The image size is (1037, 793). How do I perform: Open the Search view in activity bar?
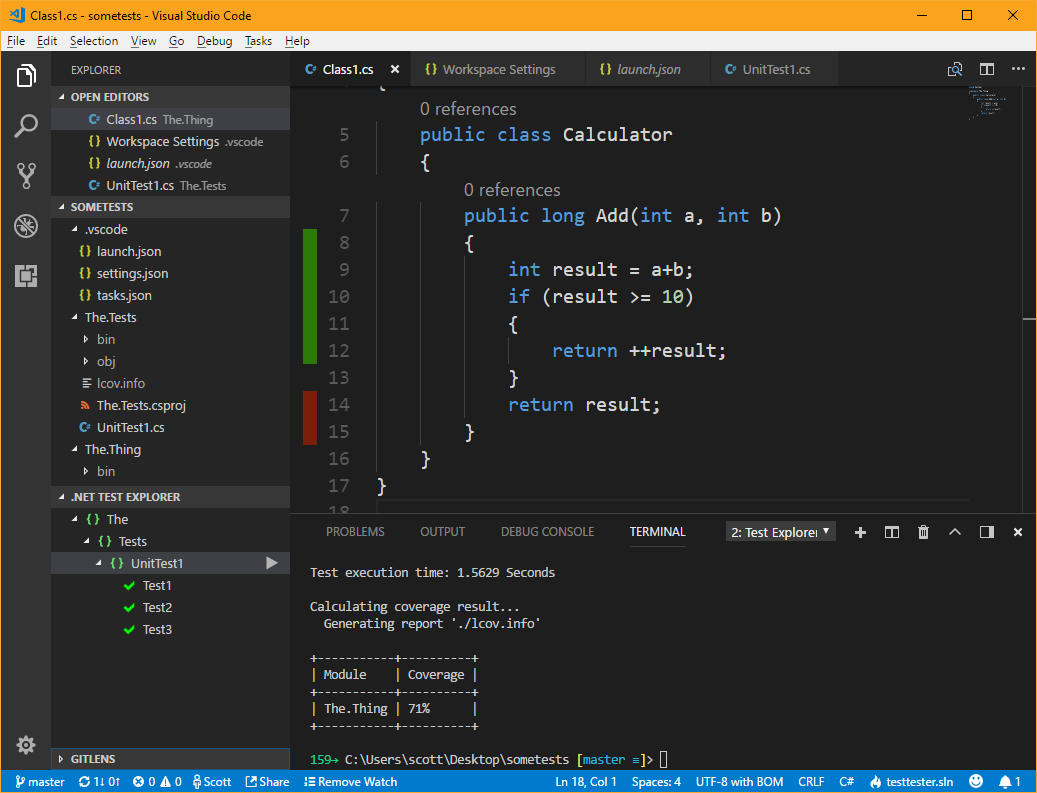click(x=26, y=126)
